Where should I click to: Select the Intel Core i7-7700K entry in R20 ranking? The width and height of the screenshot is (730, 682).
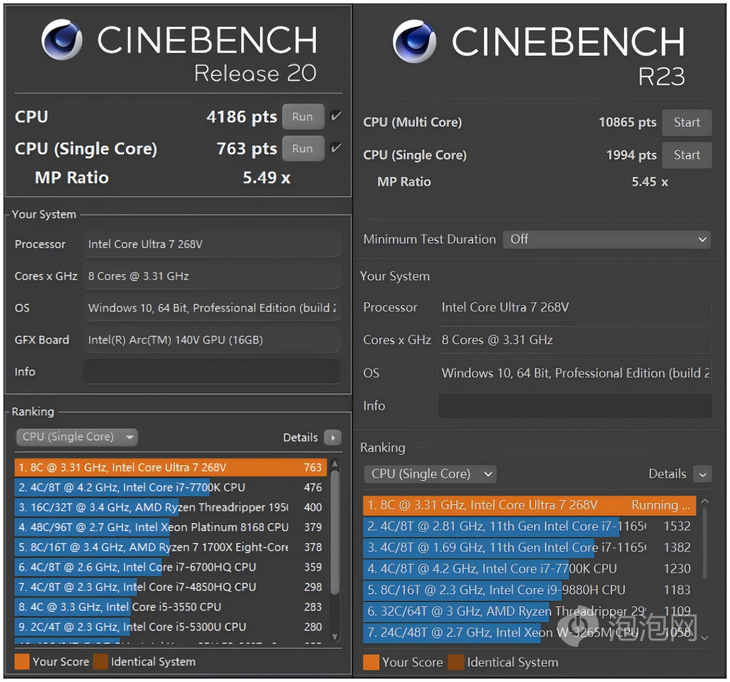click(170, 488)
